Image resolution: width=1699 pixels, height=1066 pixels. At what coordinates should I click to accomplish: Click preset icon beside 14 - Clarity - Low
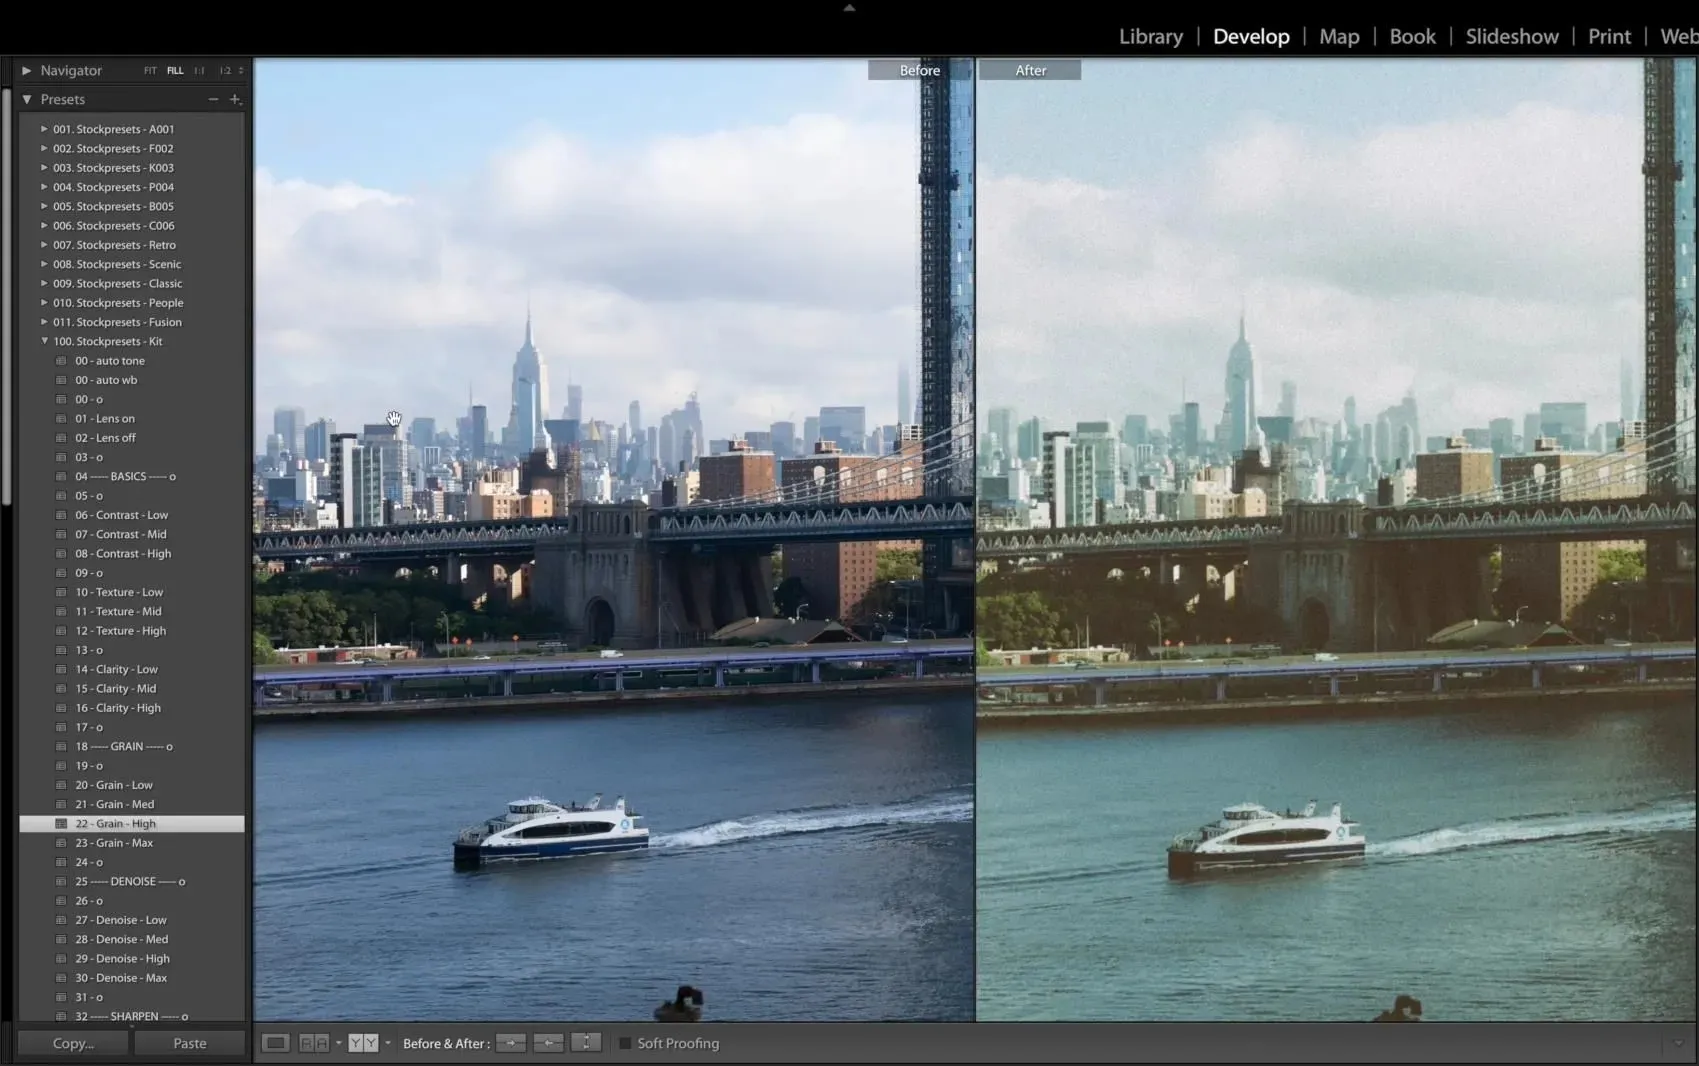click(x=61, y=669)
